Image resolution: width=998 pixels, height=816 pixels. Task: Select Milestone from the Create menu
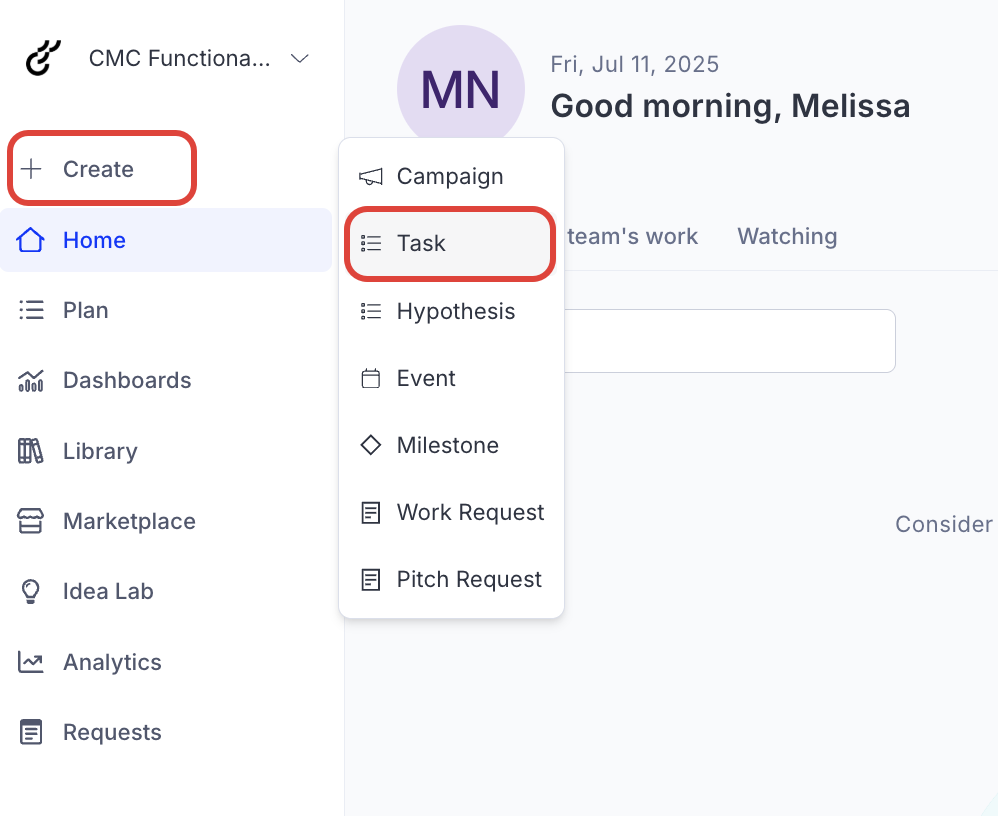coord(447,445)
